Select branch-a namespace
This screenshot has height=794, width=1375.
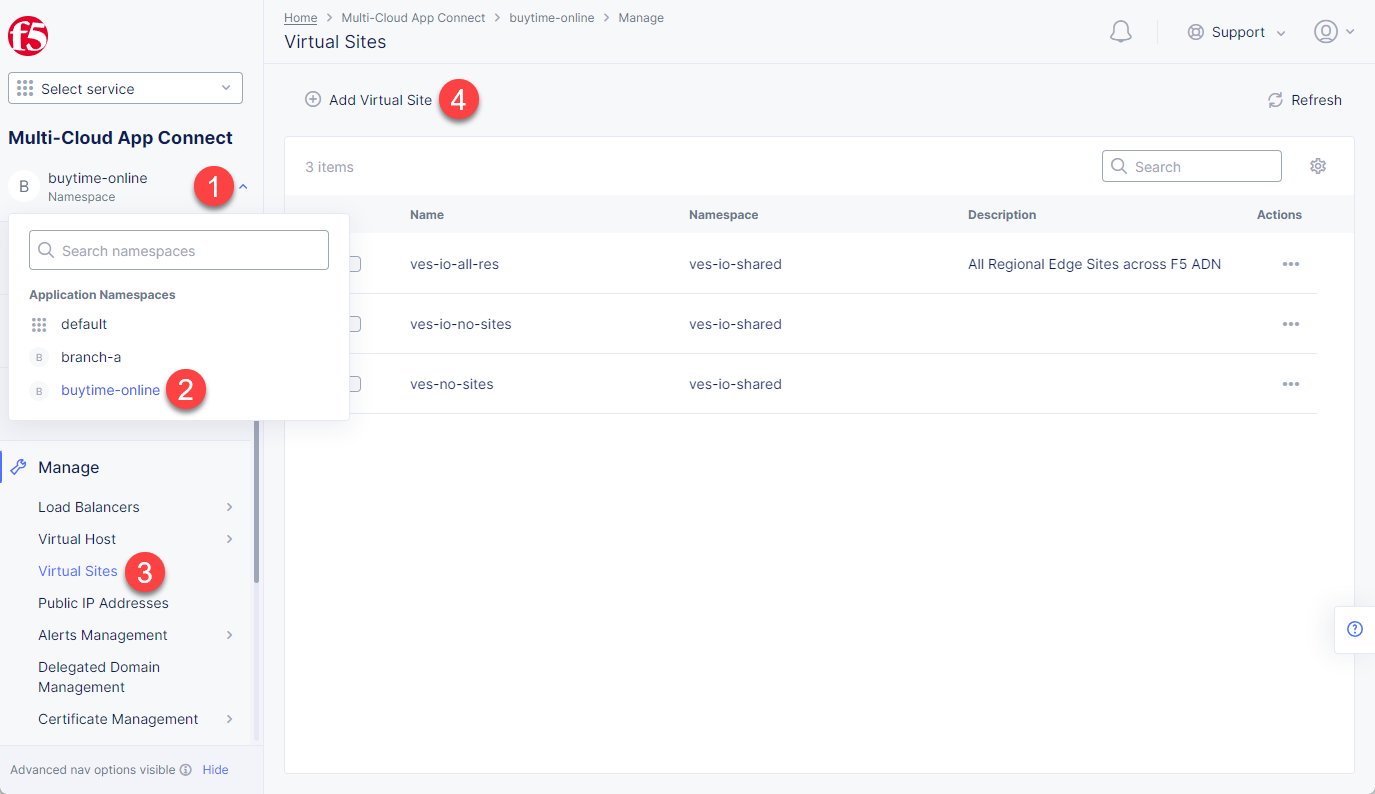click(91, 357)
